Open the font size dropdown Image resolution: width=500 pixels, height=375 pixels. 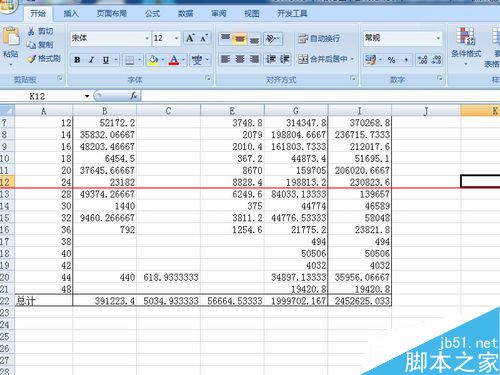point(176,38)
